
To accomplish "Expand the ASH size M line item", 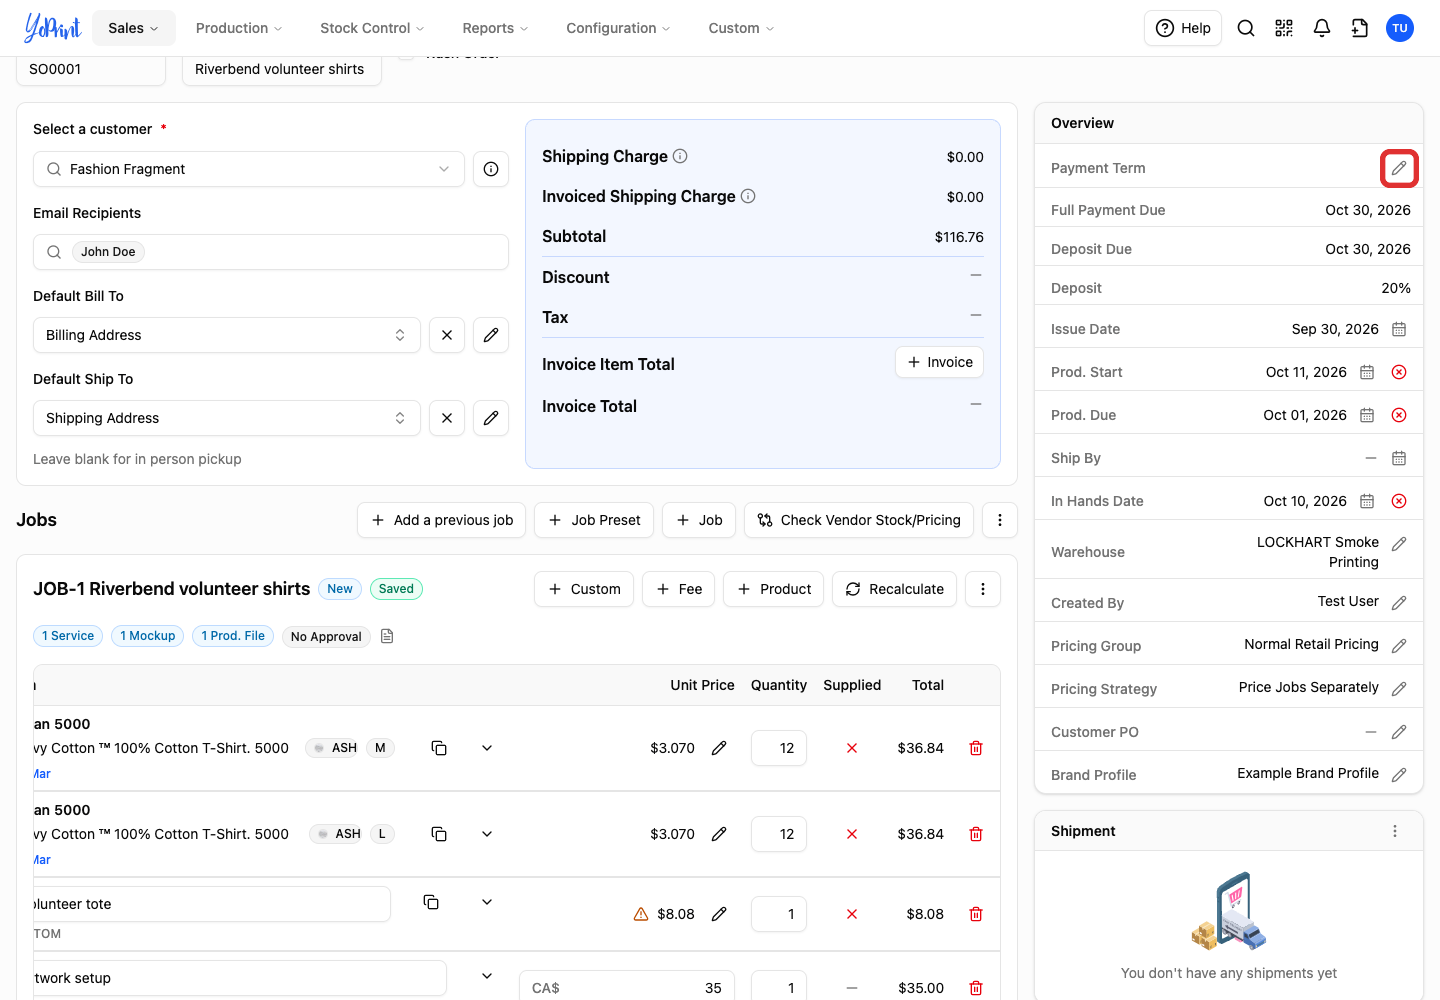I will click(487, 748).
